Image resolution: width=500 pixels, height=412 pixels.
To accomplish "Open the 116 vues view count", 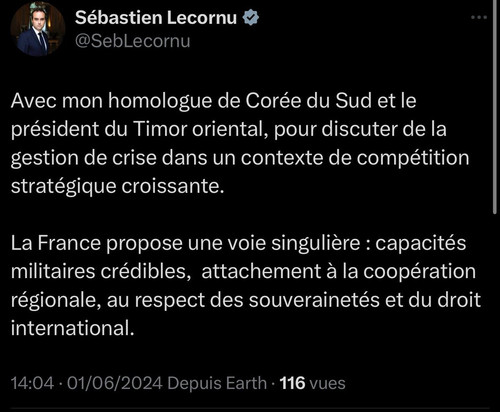I will point(312,383).
